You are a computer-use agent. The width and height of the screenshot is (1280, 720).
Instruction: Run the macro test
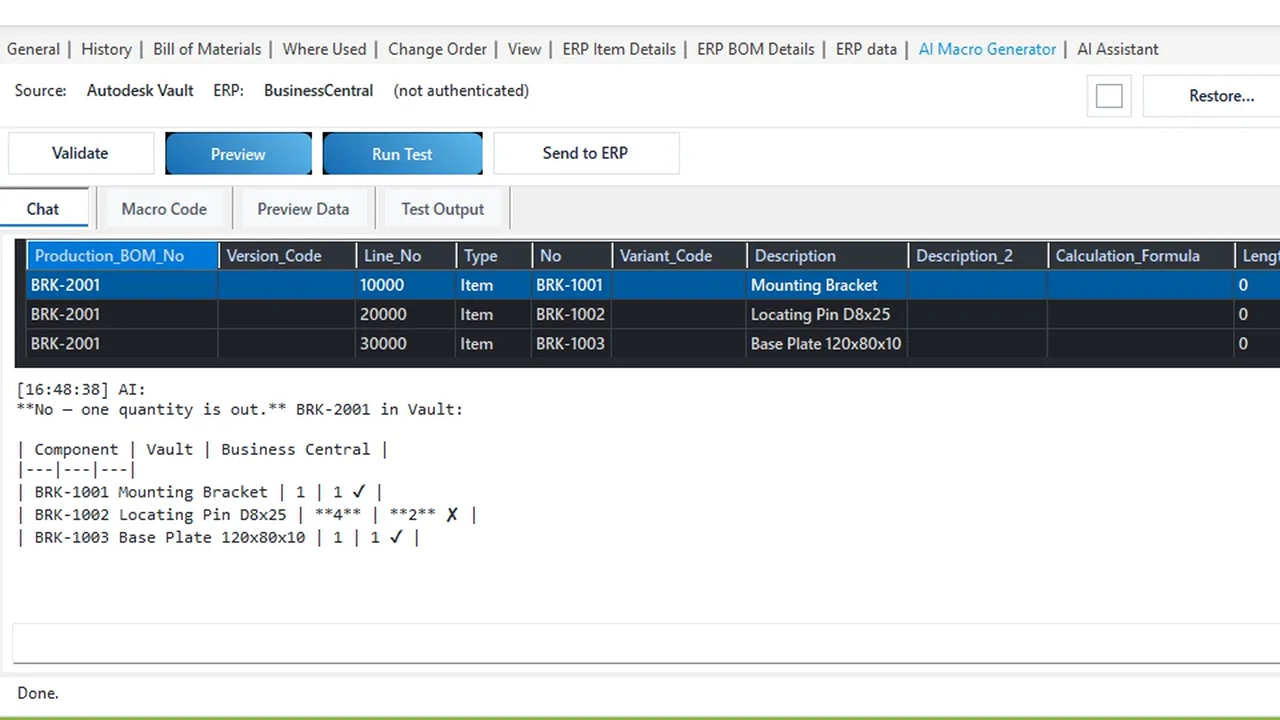coord(402,154)
